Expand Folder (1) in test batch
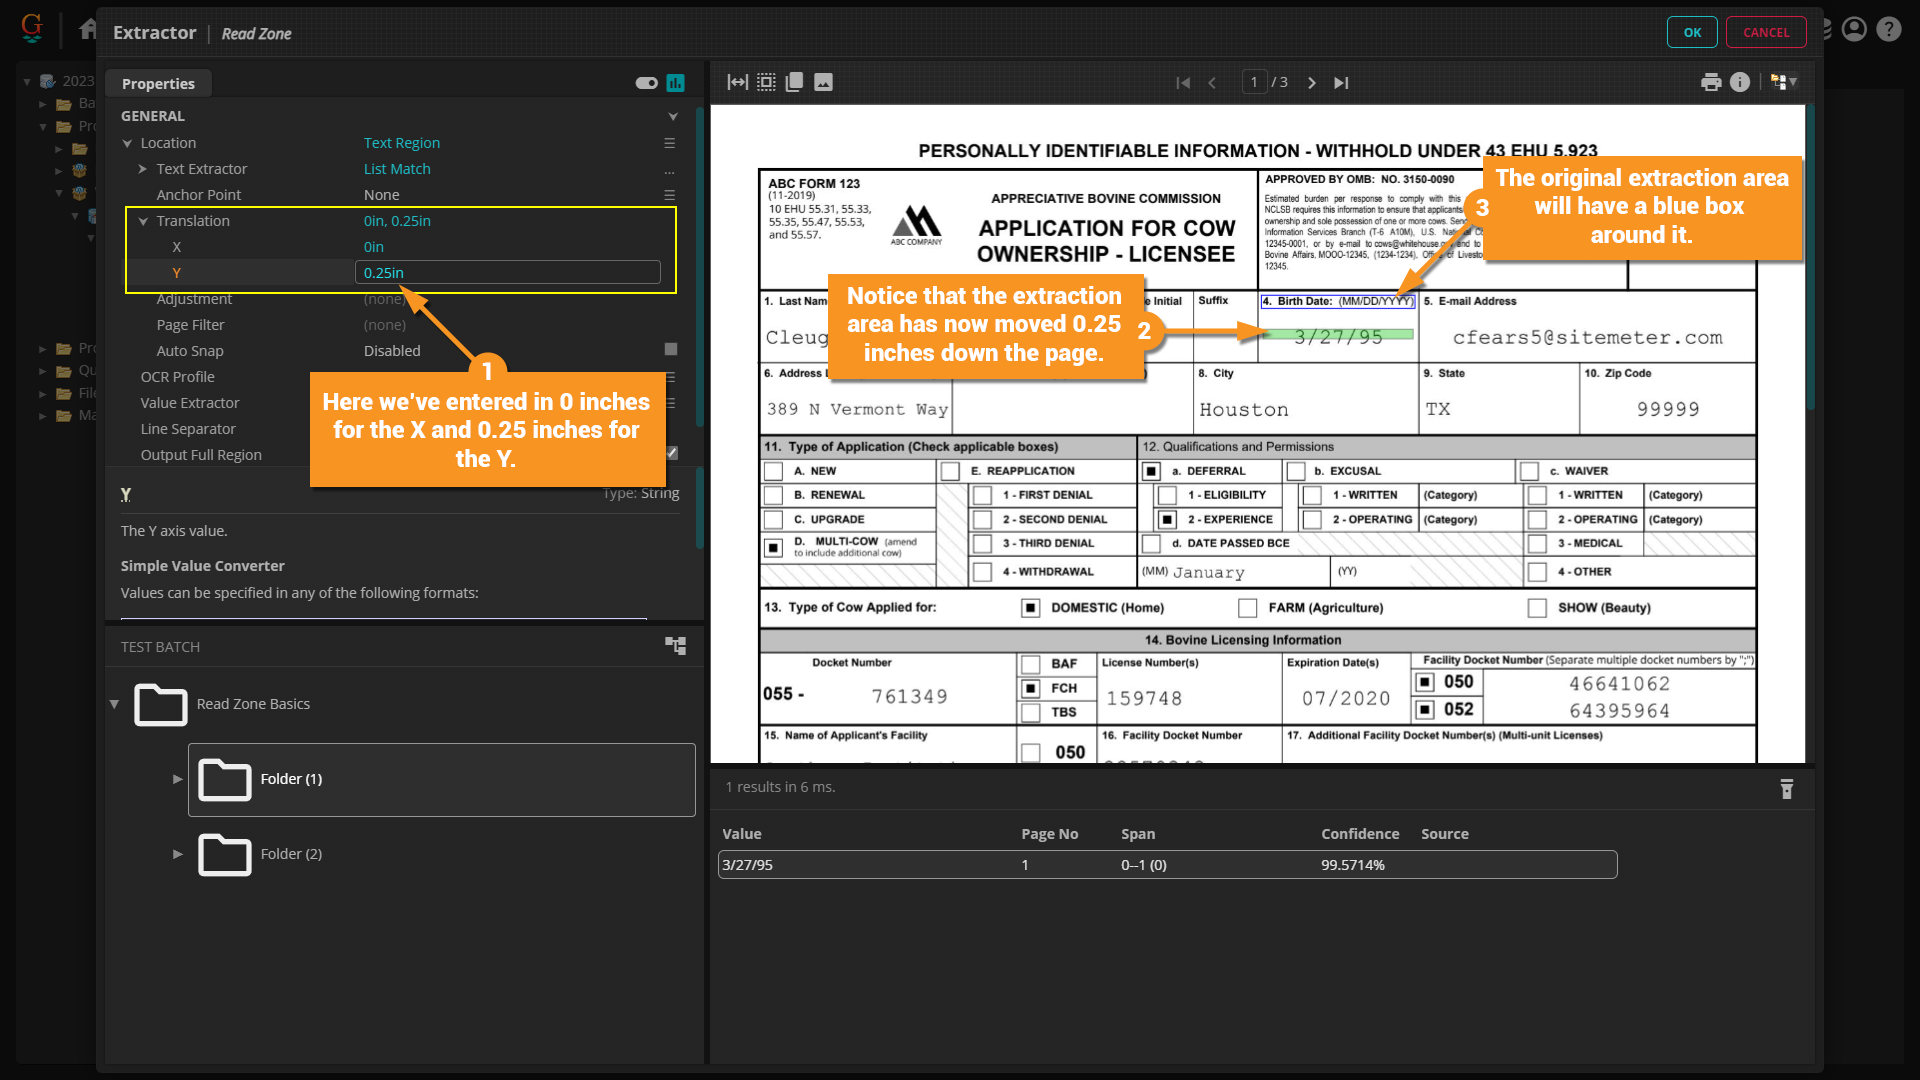This screenshot has height=1080, width=1920. [x=177, y=779]
